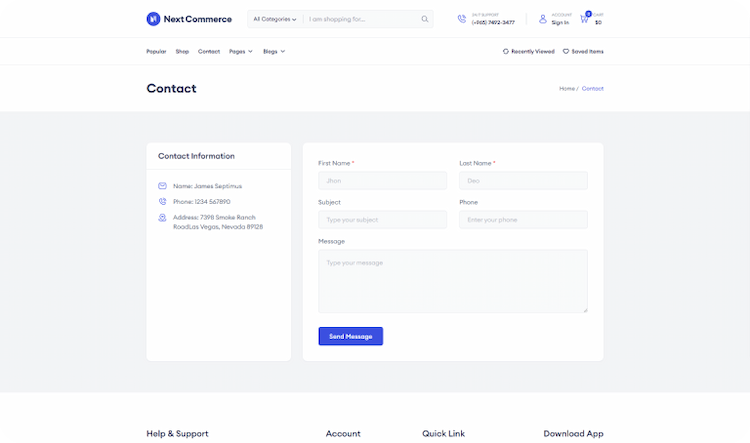This screenshot has width=750, height=443.
Task: Click the account user icon
Action: (543, 19)
